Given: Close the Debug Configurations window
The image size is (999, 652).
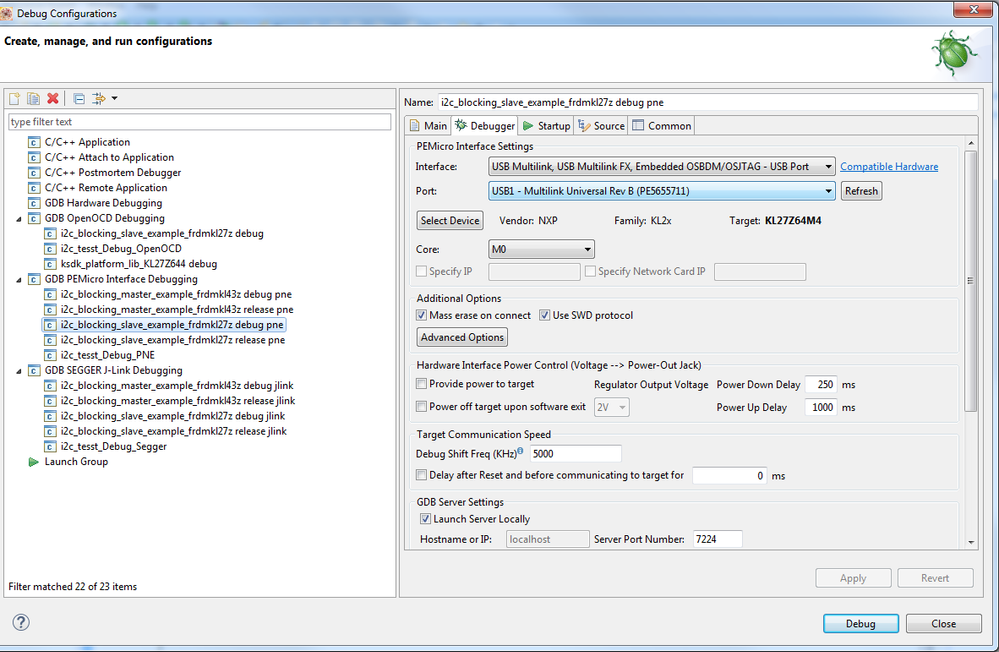Looking at the screenshot, I should [x=974, y=10].
